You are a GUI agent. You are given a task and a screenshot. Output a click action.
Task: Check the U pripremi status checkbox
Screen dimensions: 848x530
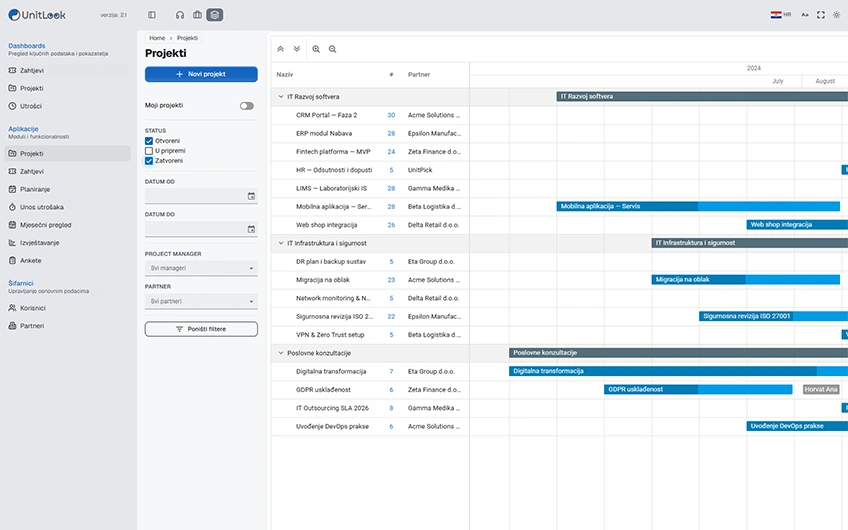point(149,151)
